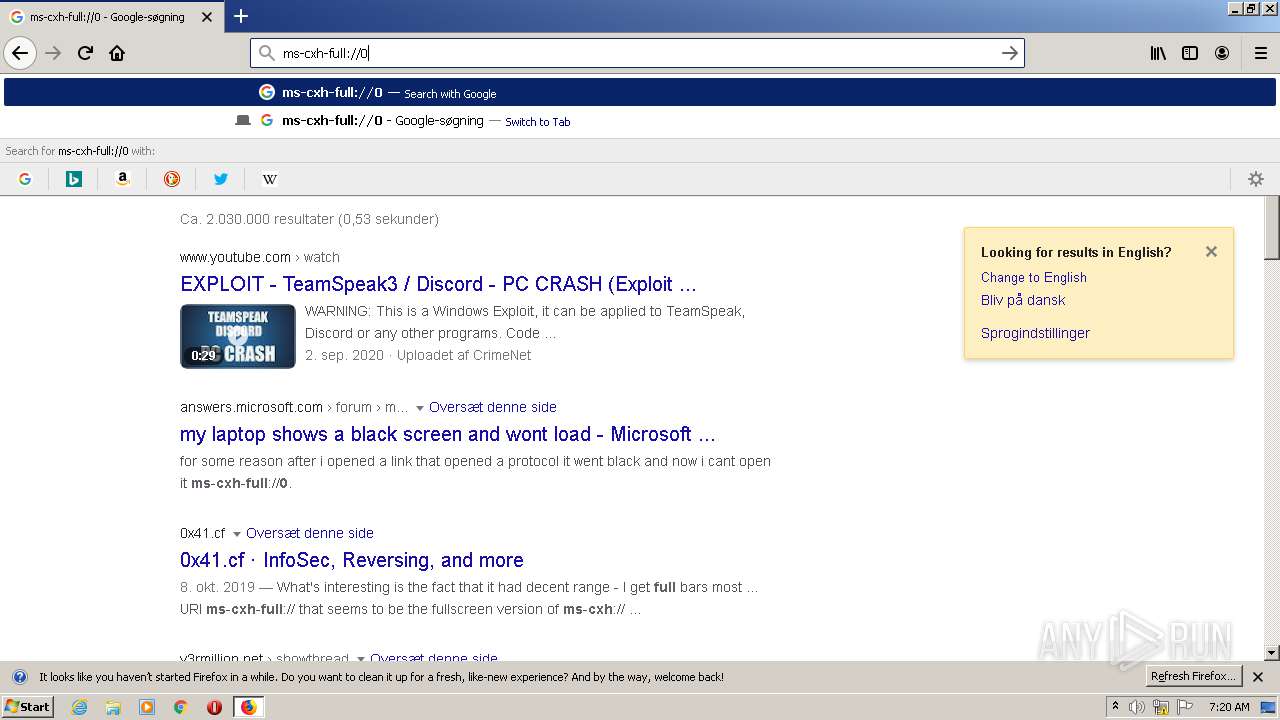Launch Chrome from the taskbar

tap(180, 707)
